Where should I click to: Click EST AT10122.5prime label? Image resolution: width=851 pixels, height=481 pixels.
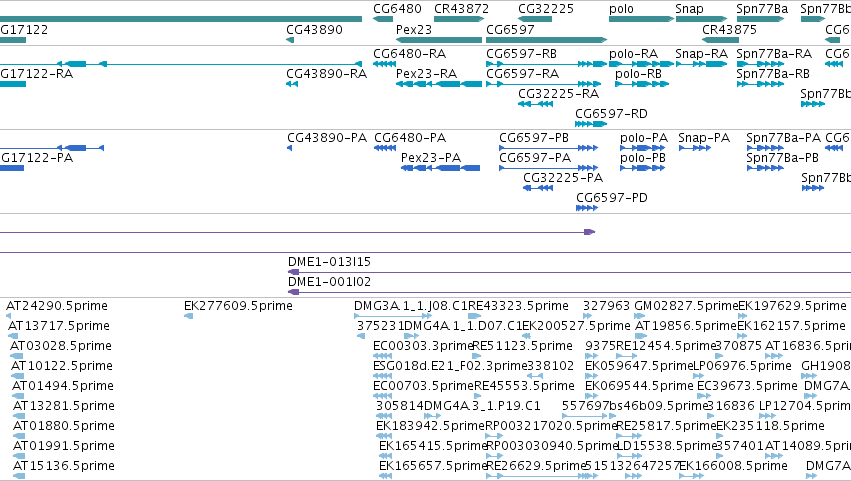(x=62, y=366)
